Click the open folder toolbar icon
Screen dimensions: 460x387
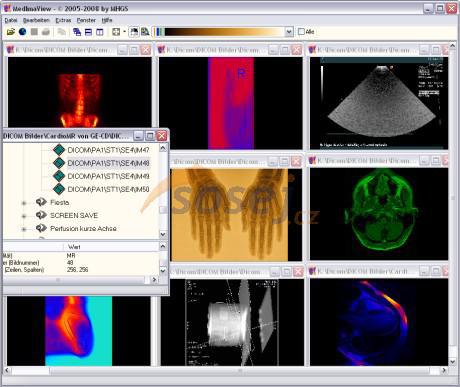point(11,32)
